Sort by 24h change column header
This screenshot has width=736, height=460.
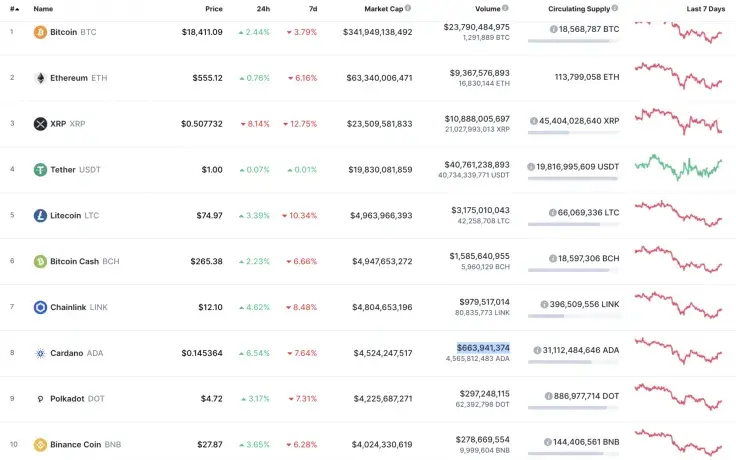[263, 8]
